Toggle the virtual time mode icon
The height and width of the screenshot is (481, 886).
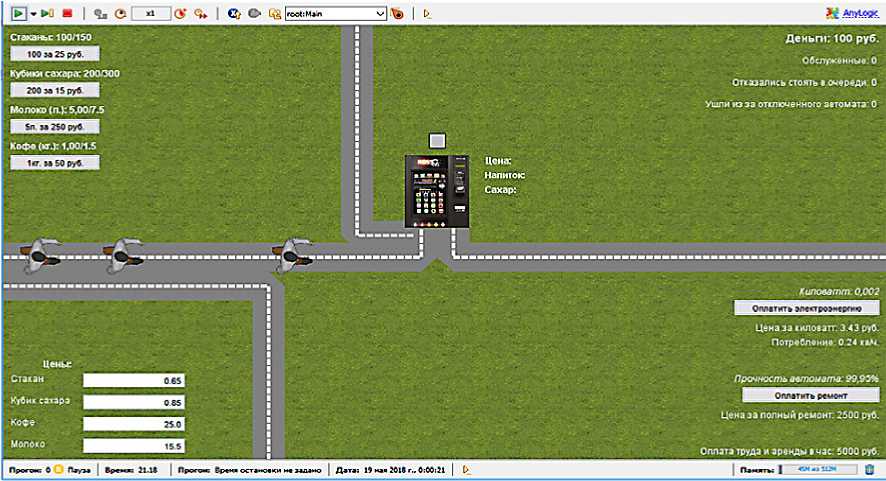[x=201, y=14]
